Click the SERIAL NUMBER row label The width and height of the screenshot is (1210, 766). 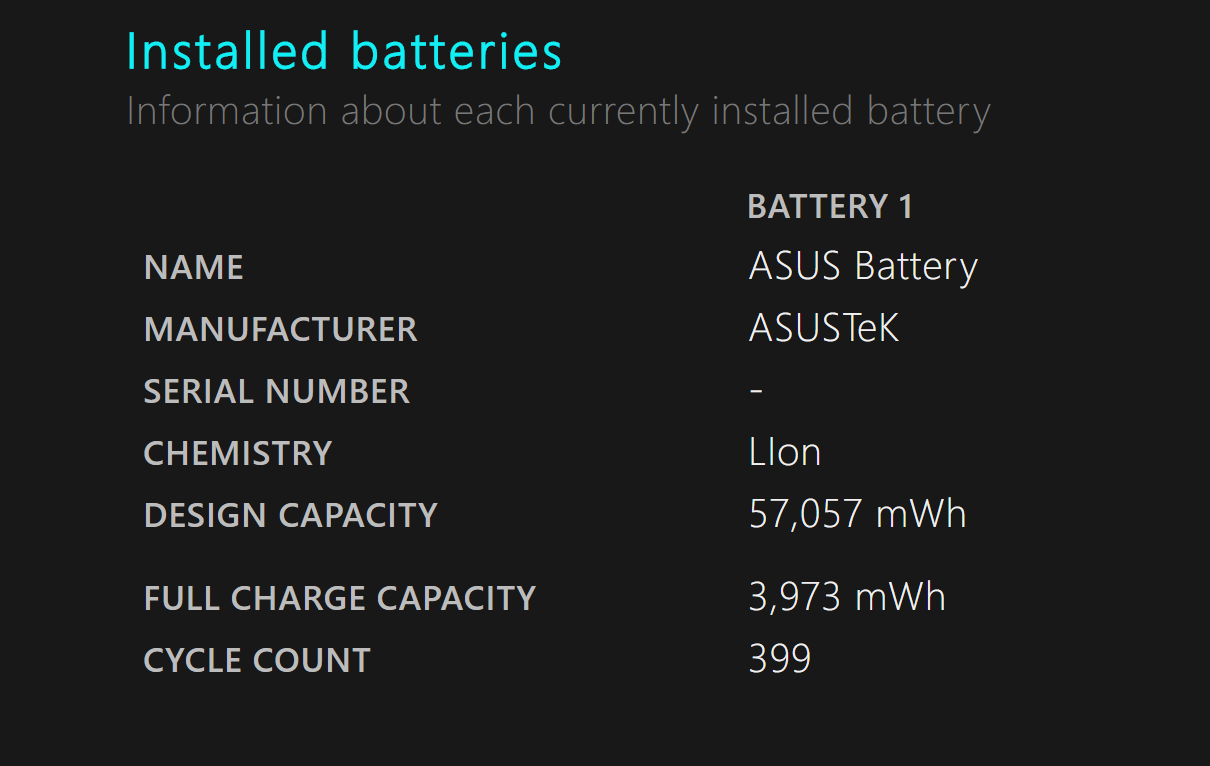pos(277,391)
